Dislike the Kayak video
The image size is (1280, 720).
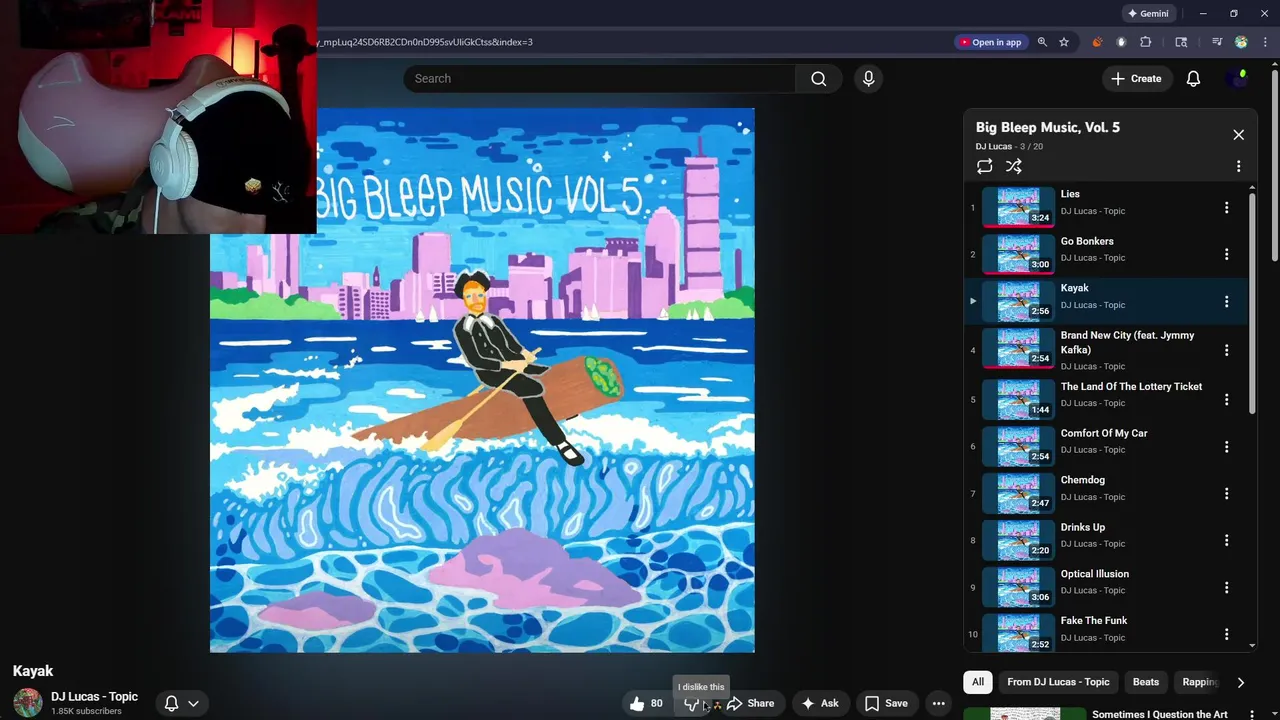pyautogui.click(x=692, y=704)
